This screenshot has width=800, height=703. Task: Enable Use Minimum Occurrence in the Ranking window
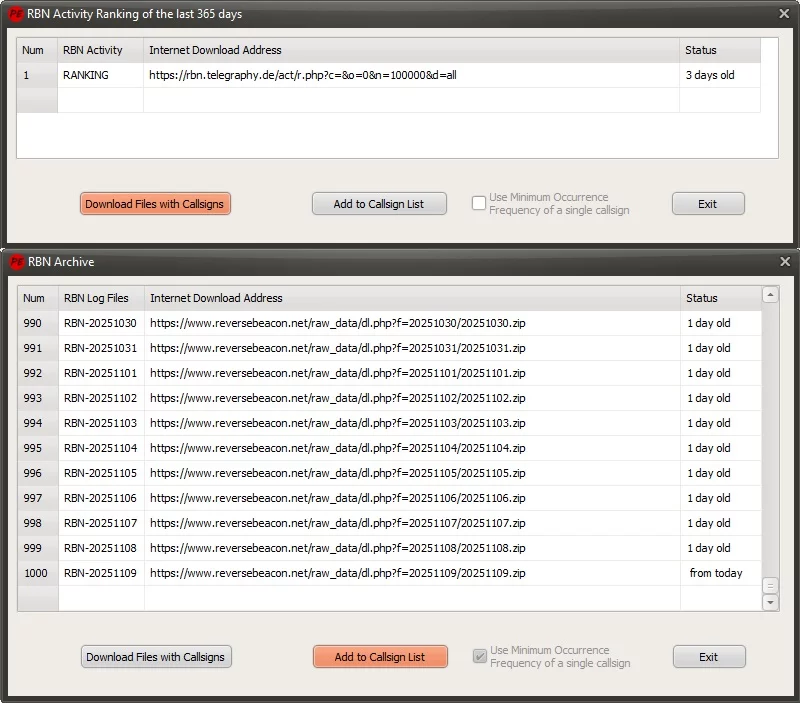coord(479,203)
